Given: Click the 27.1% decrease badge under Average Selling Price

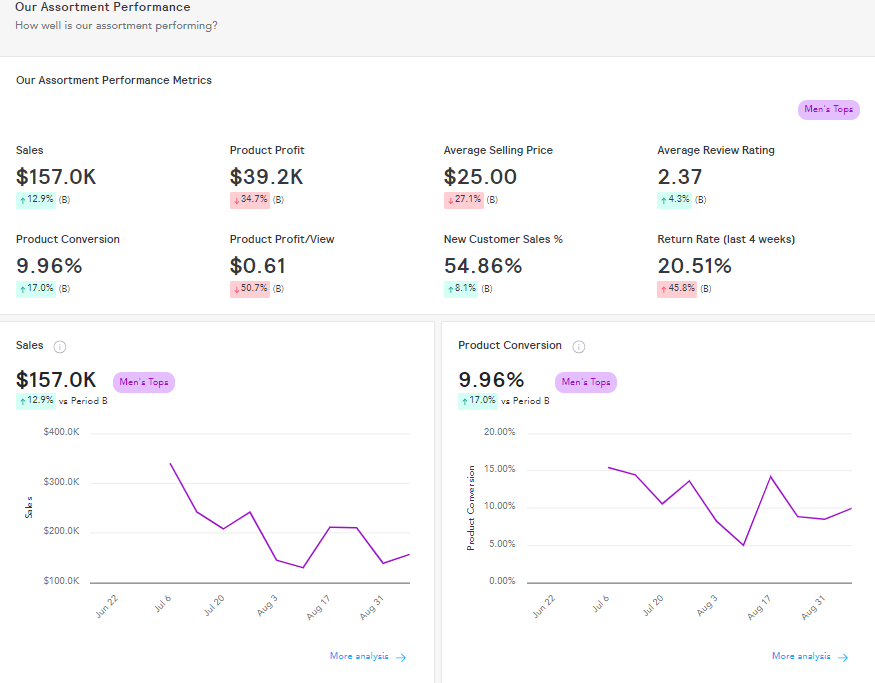Looking at the screenshot, I should click(x=464, y=200).
